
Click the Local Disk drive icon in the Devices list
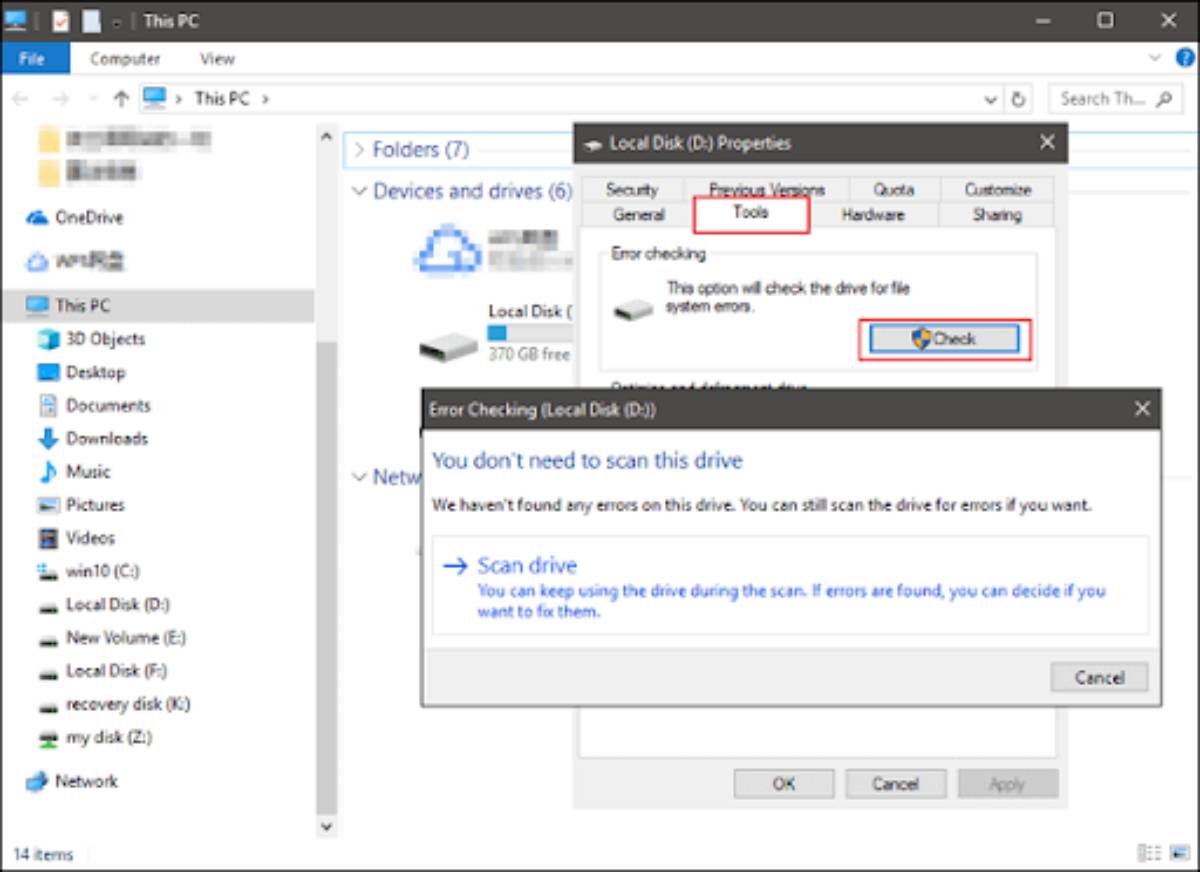click(448, 346)
